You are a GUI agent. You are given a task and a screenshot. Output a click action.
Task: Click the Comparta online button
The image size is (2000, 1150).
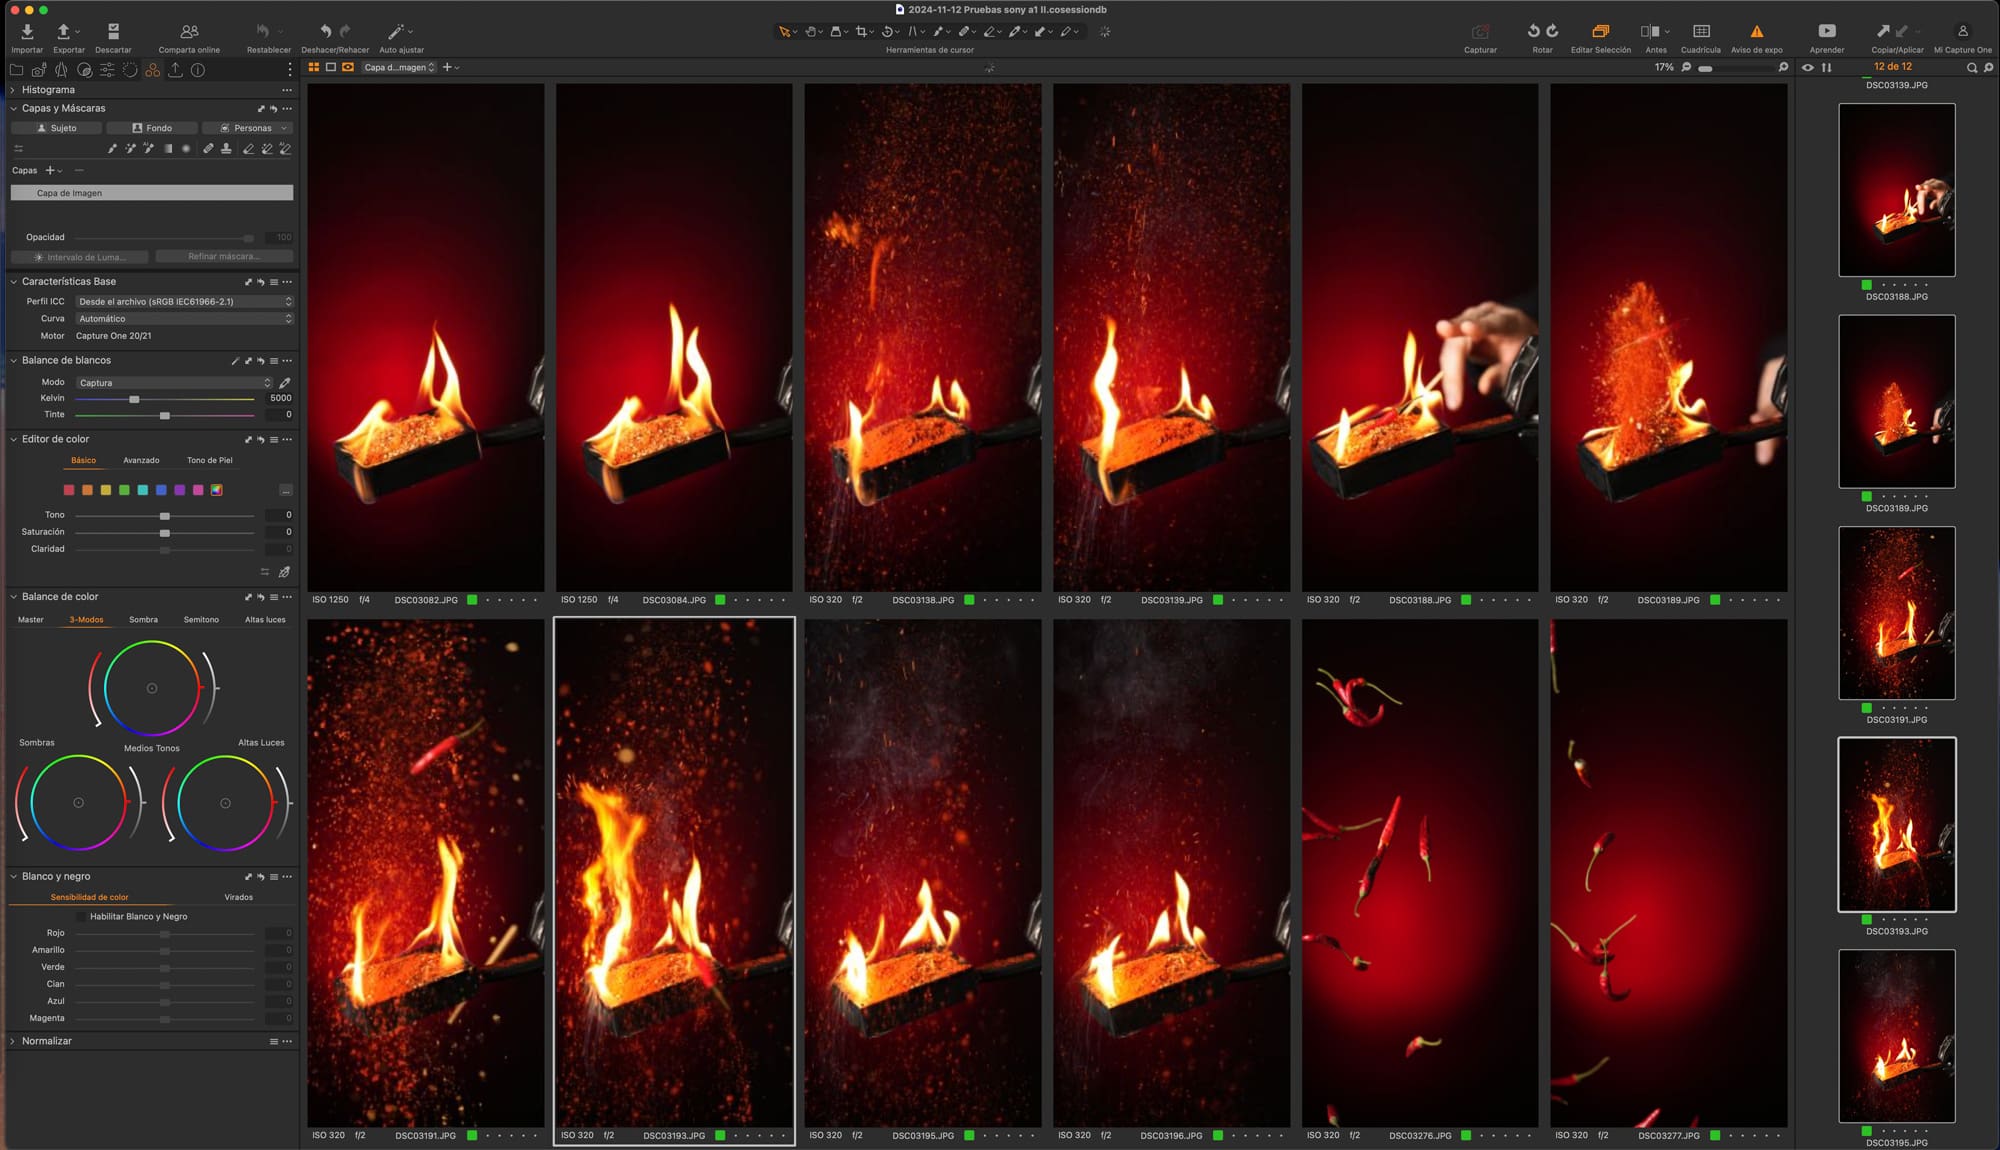189,38
